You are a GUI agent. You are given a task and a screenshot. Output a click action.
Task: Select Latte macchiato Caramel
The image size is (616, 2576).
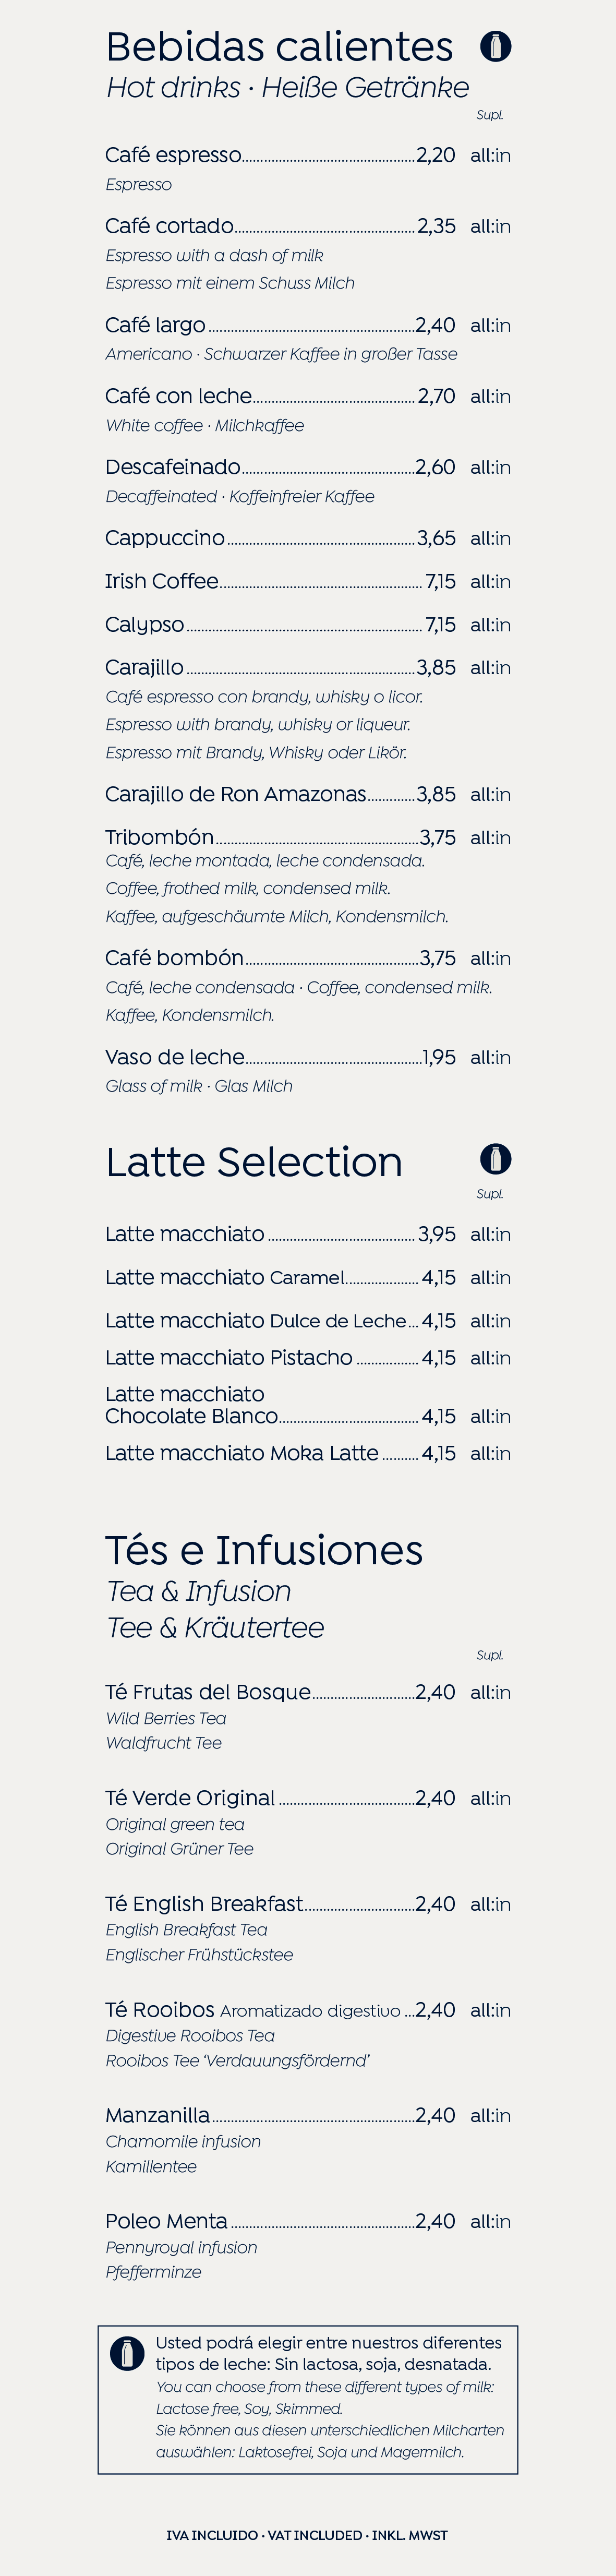[224, 1277]
